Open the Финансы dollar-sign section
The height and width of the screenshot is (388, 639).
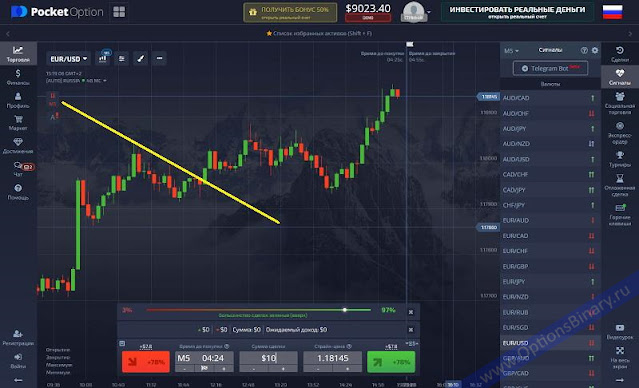click(x=18, y=77)
